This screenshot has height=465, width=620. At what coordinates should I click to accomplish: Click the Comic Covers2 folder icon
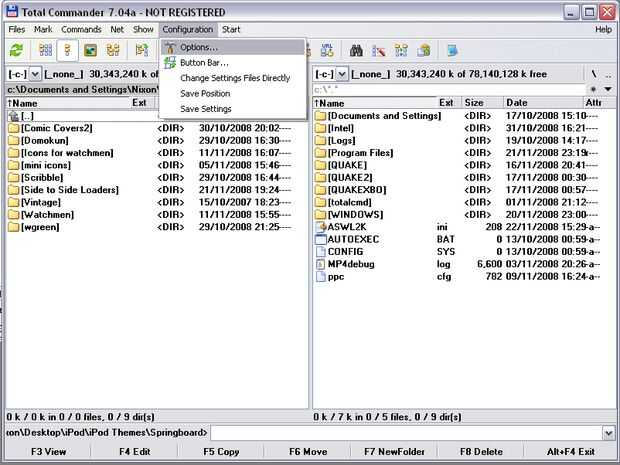click(14, 128)
